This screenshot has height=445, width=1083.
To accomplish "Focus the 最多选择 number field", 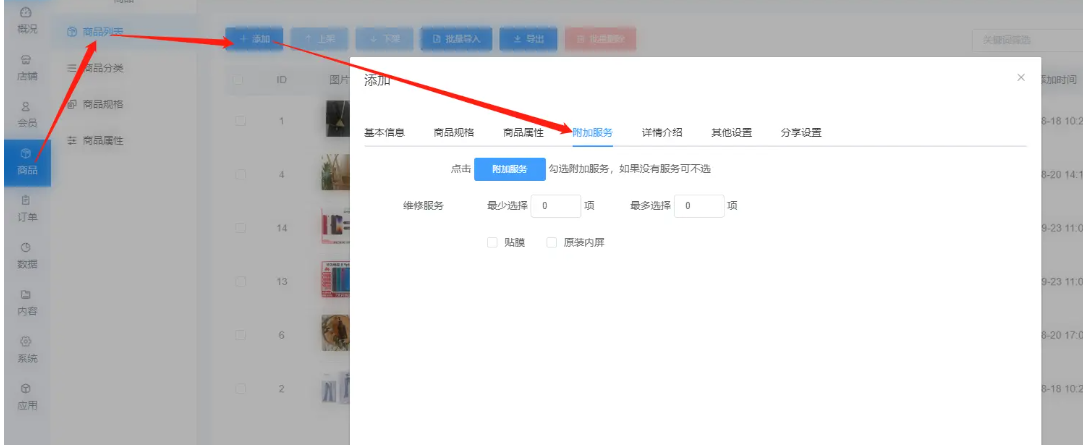I will click(699, 206).
